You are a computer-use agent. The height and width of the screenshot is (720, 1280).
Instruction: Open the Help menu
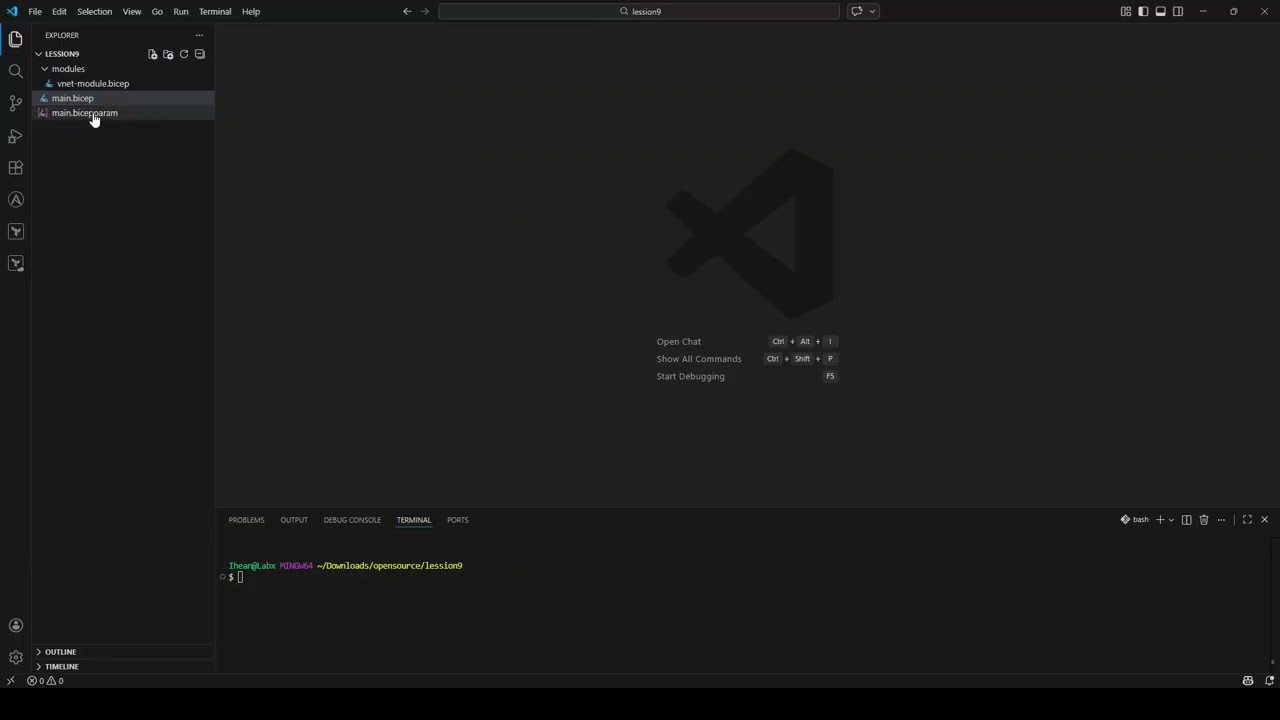251,11
